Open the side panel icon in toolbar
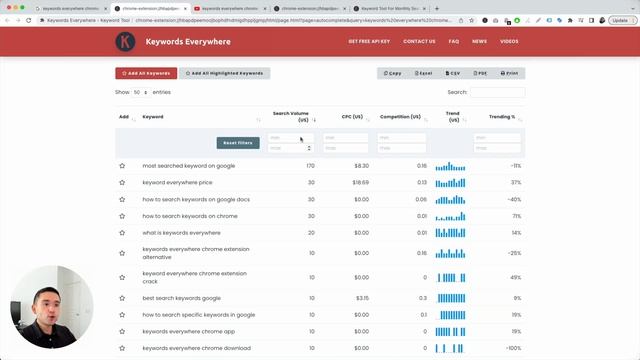Image resolution: width=640 pixels, height=360 pixels. pos(591,20)
